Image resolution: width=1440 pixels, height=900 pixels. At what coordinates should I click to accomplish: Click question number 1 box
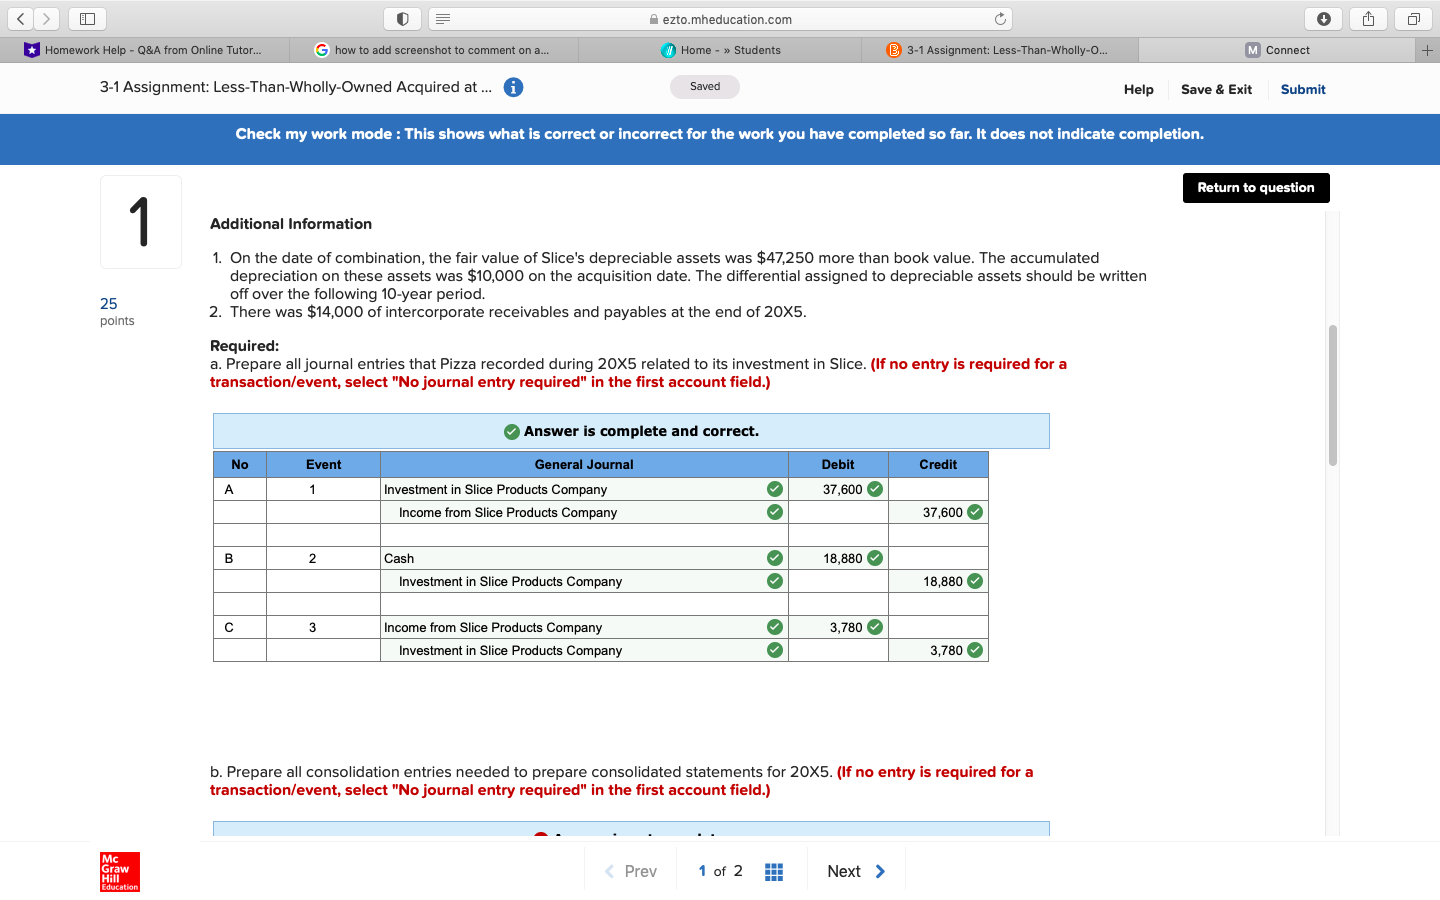tap(141, 222)
